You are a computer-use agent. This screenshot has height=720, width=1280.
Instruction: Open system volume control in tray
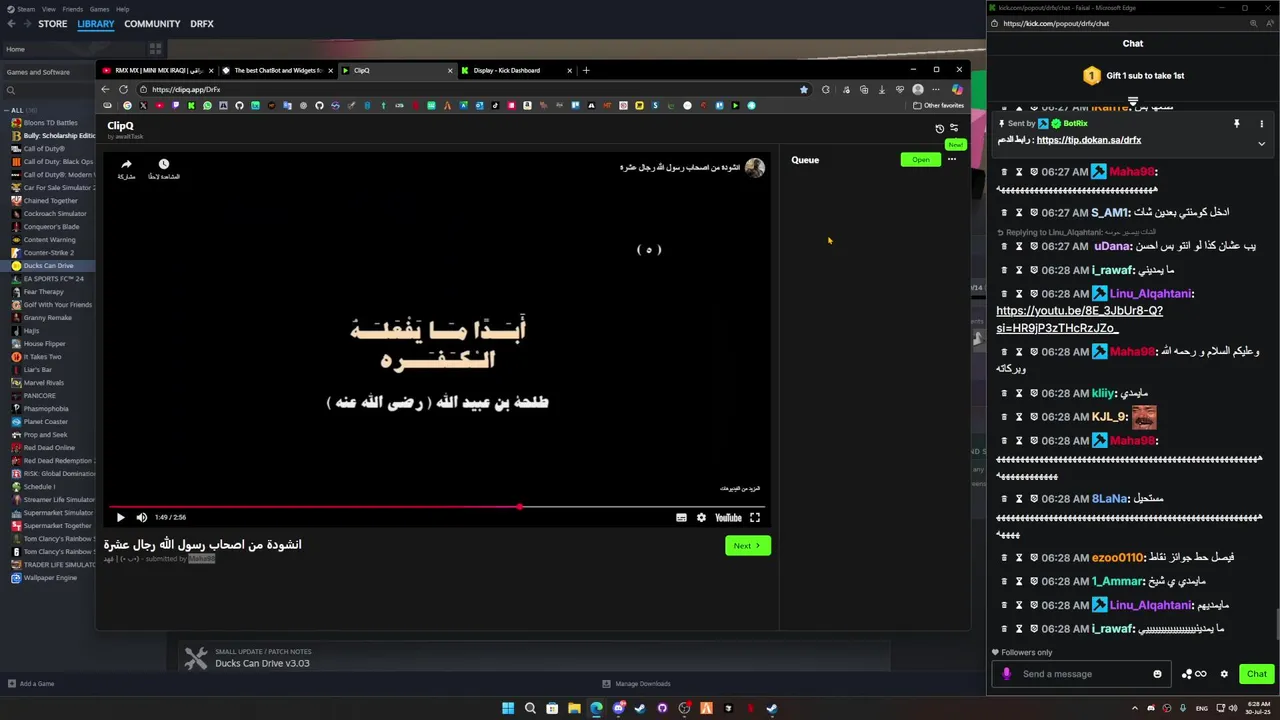coord(1231,708)
